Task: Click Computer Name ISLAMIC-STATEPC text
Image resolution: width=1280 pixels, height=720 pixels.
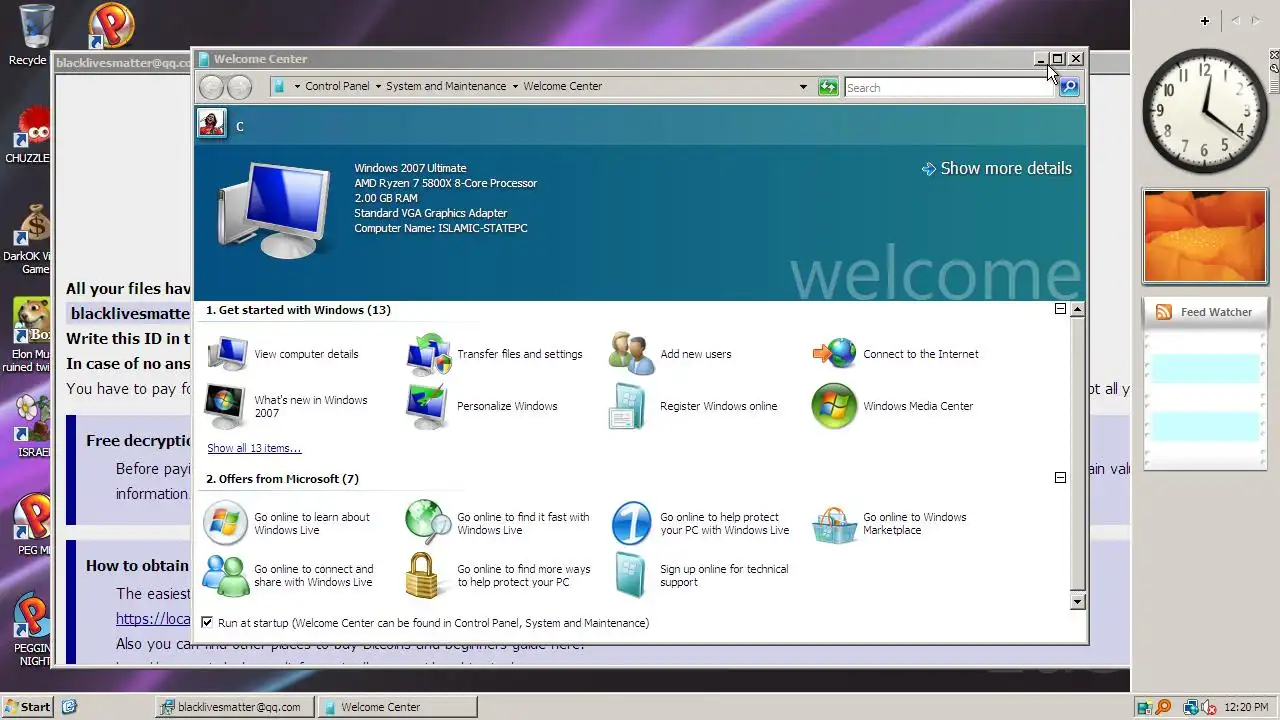Action: click(x=441, y=228)
